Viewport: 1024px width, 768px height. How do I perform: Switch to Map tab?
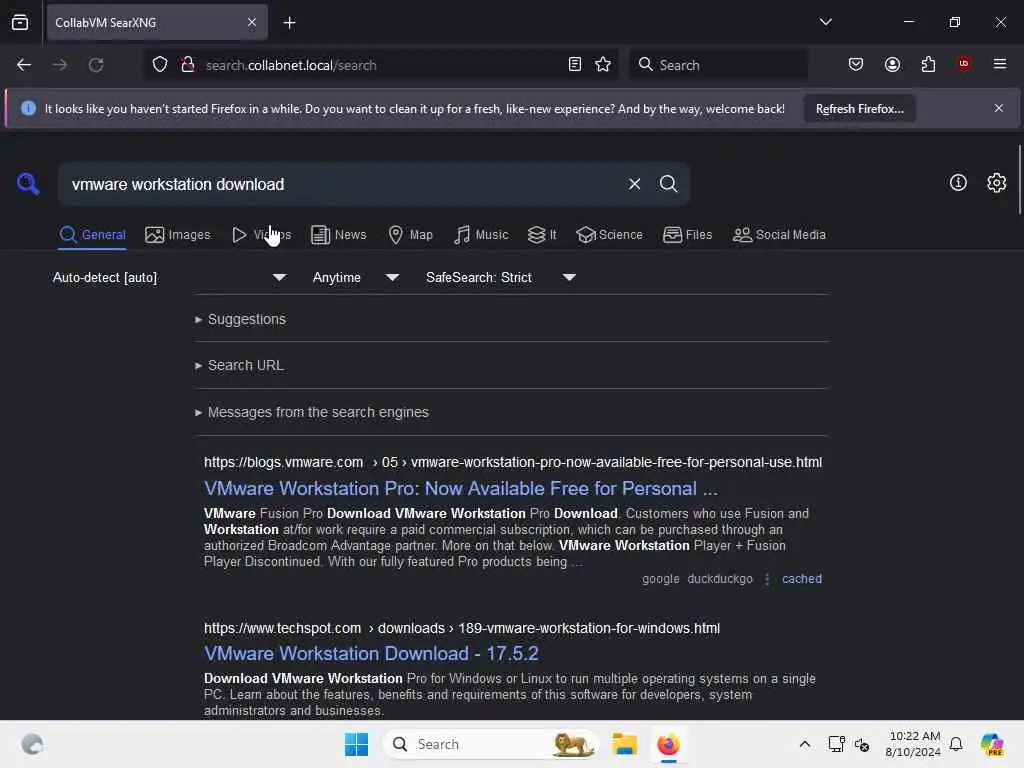tap(410, 235)
